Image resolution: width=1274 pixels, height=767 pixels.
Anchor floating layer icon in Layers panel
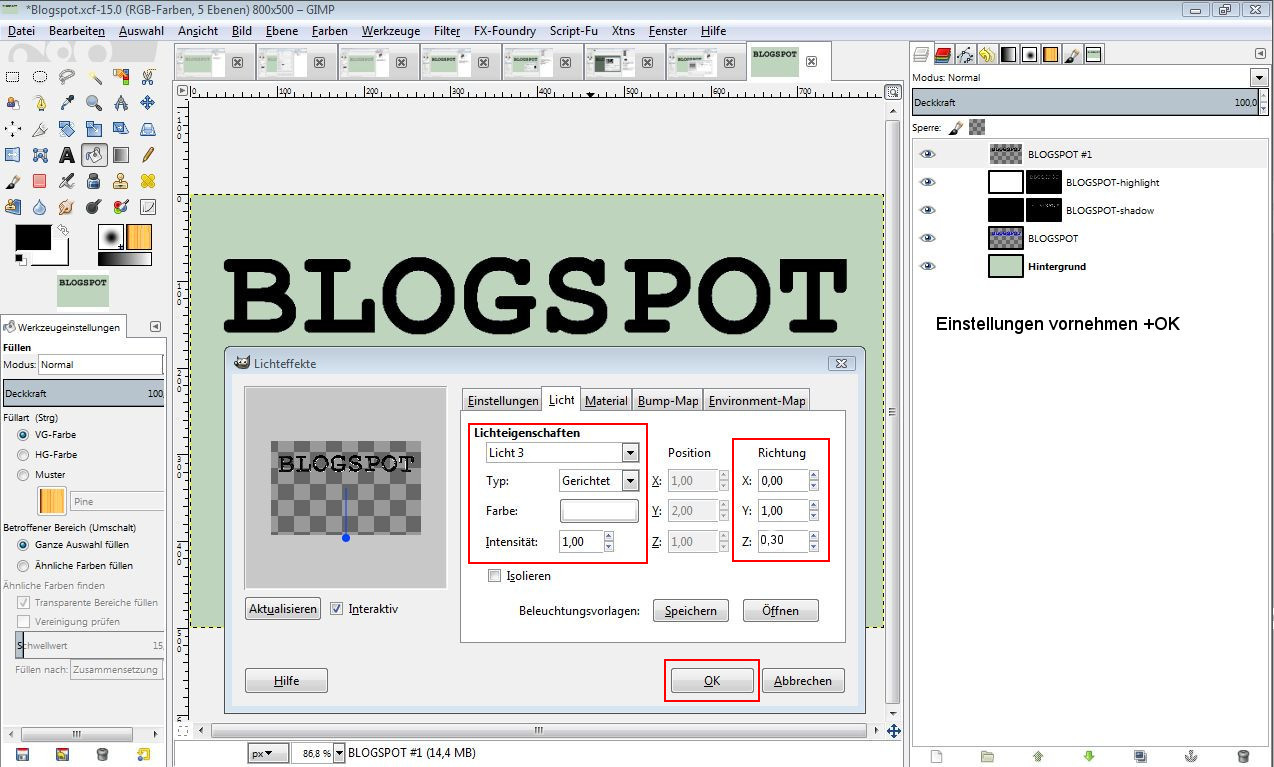coord(1191,755)
